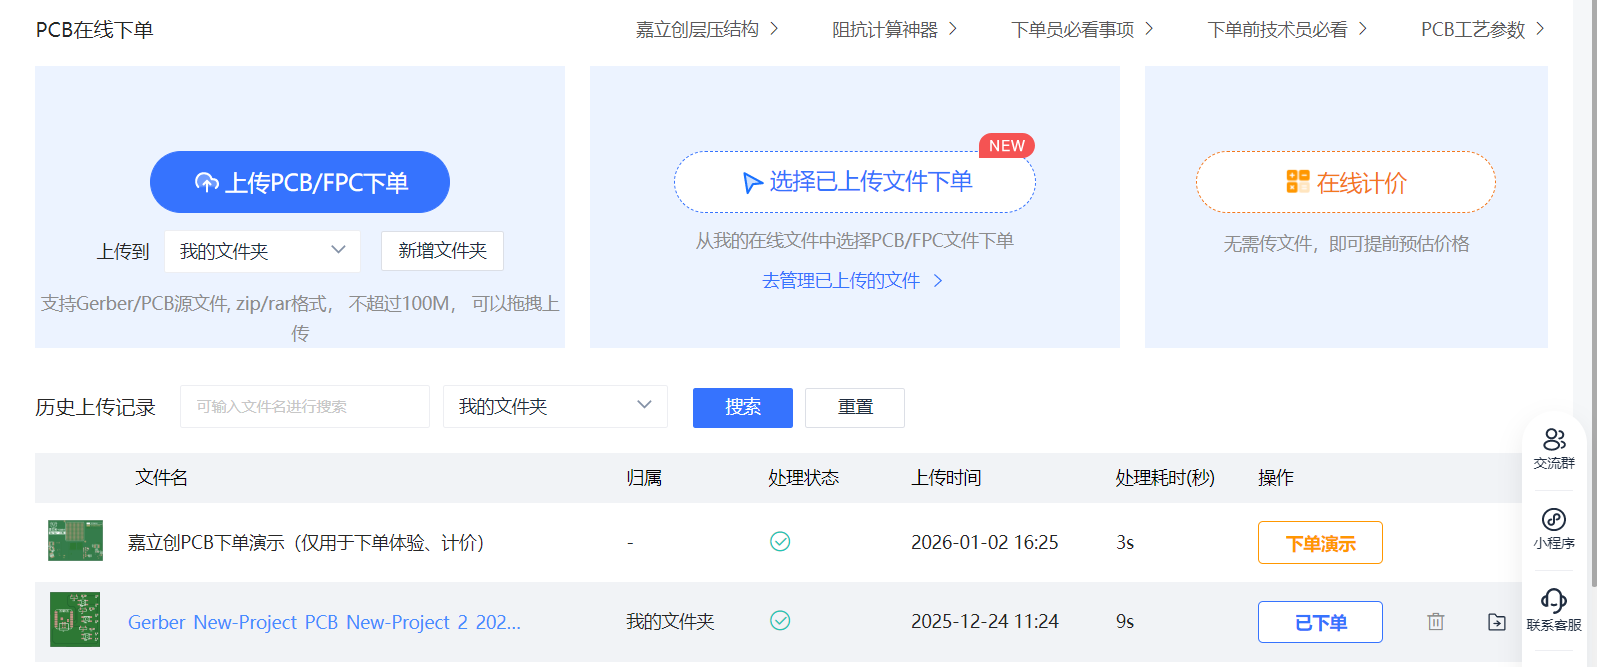This screenshot has width=1597, height=667.
Task: Open file Gerber New-Project PCB New-Project 2
Action: point(324,622)
